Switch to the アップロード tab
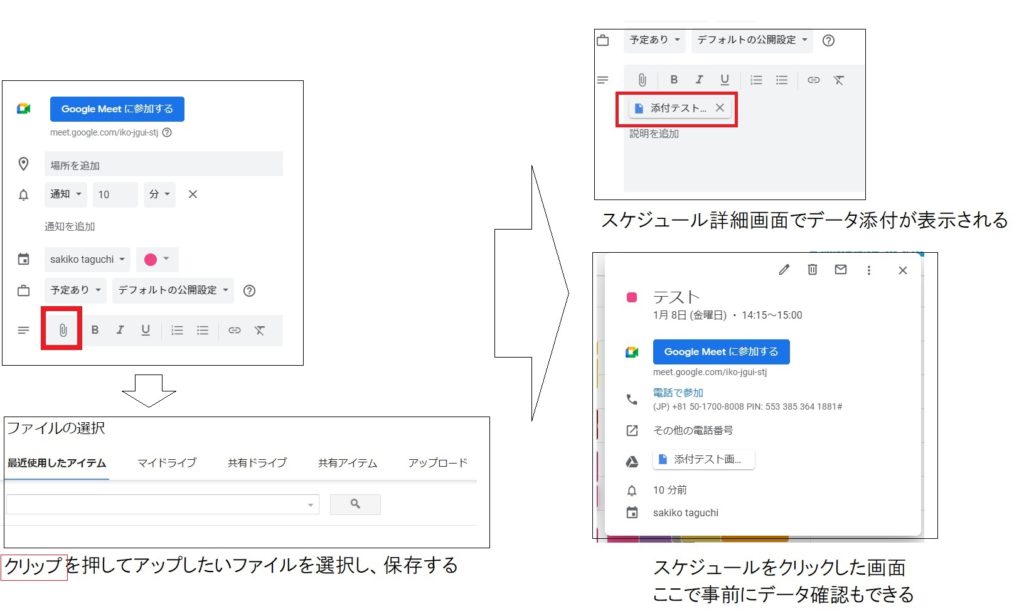Image resolution: width=1024 pixels, height=616 pixels. point(437,462)
